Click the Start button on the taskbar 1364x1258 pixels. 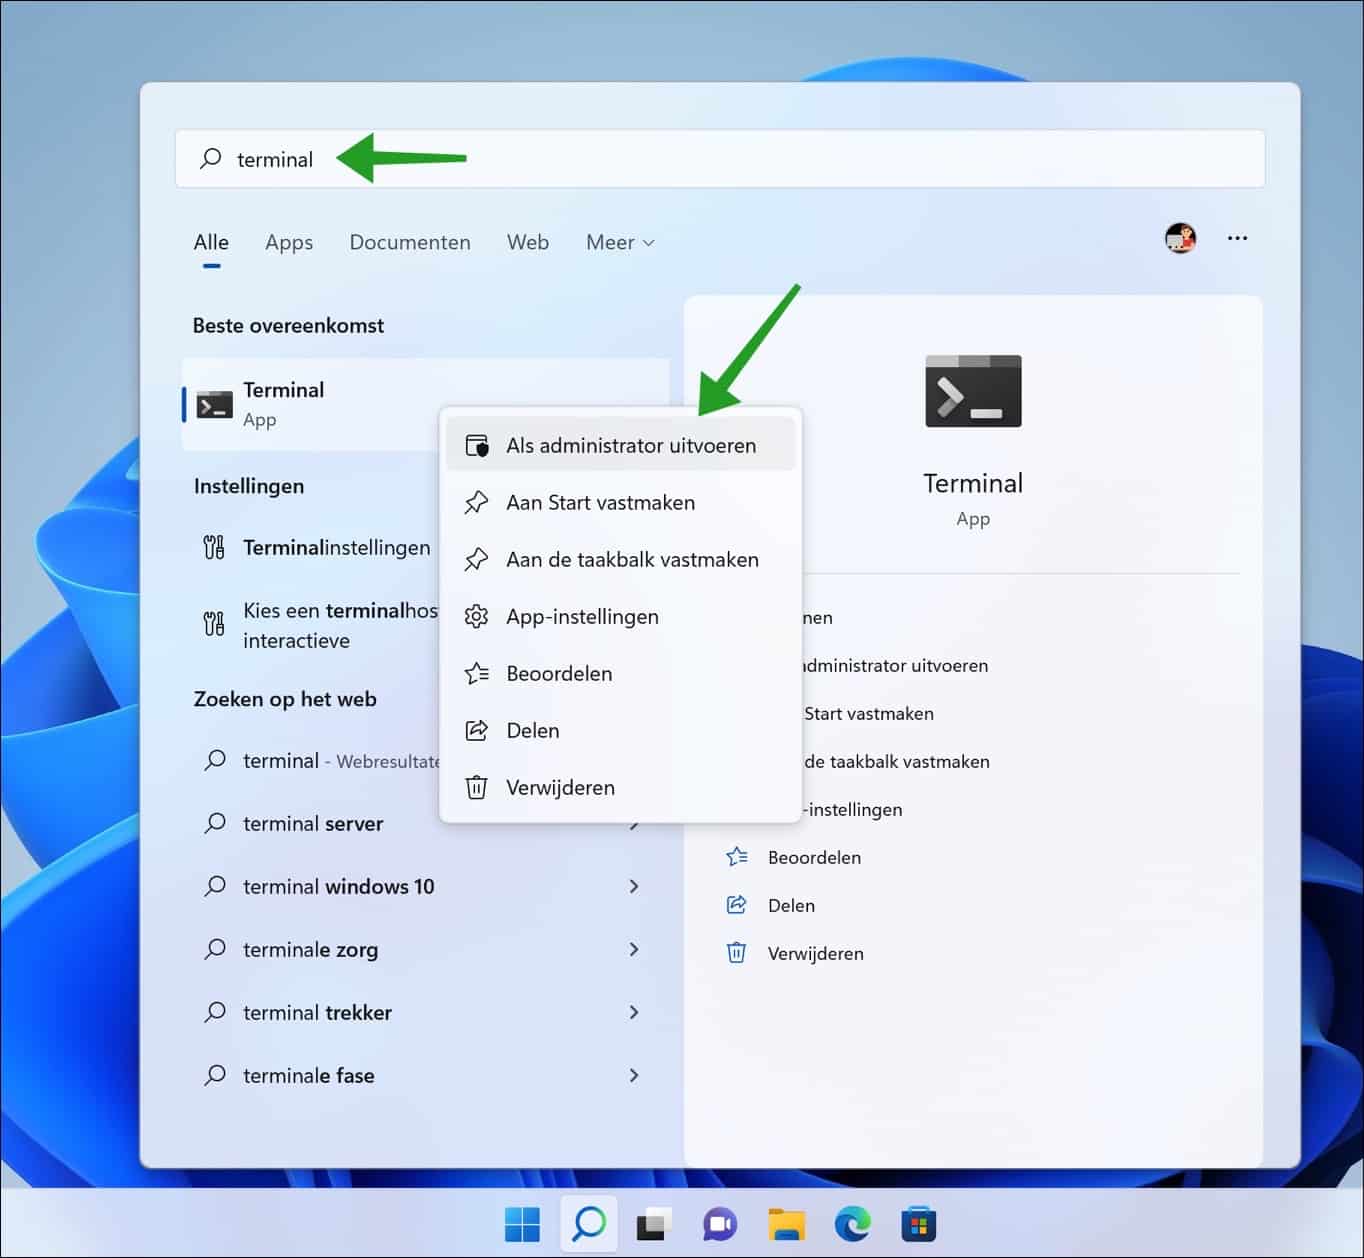(x=522, y=1223)
